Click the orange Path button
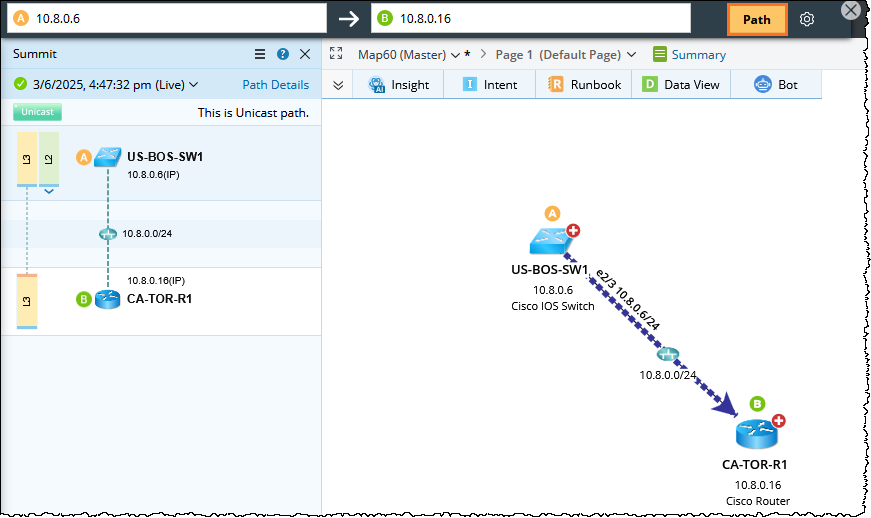The width and height of the screenshot is (871, 518). pos(757,19)
